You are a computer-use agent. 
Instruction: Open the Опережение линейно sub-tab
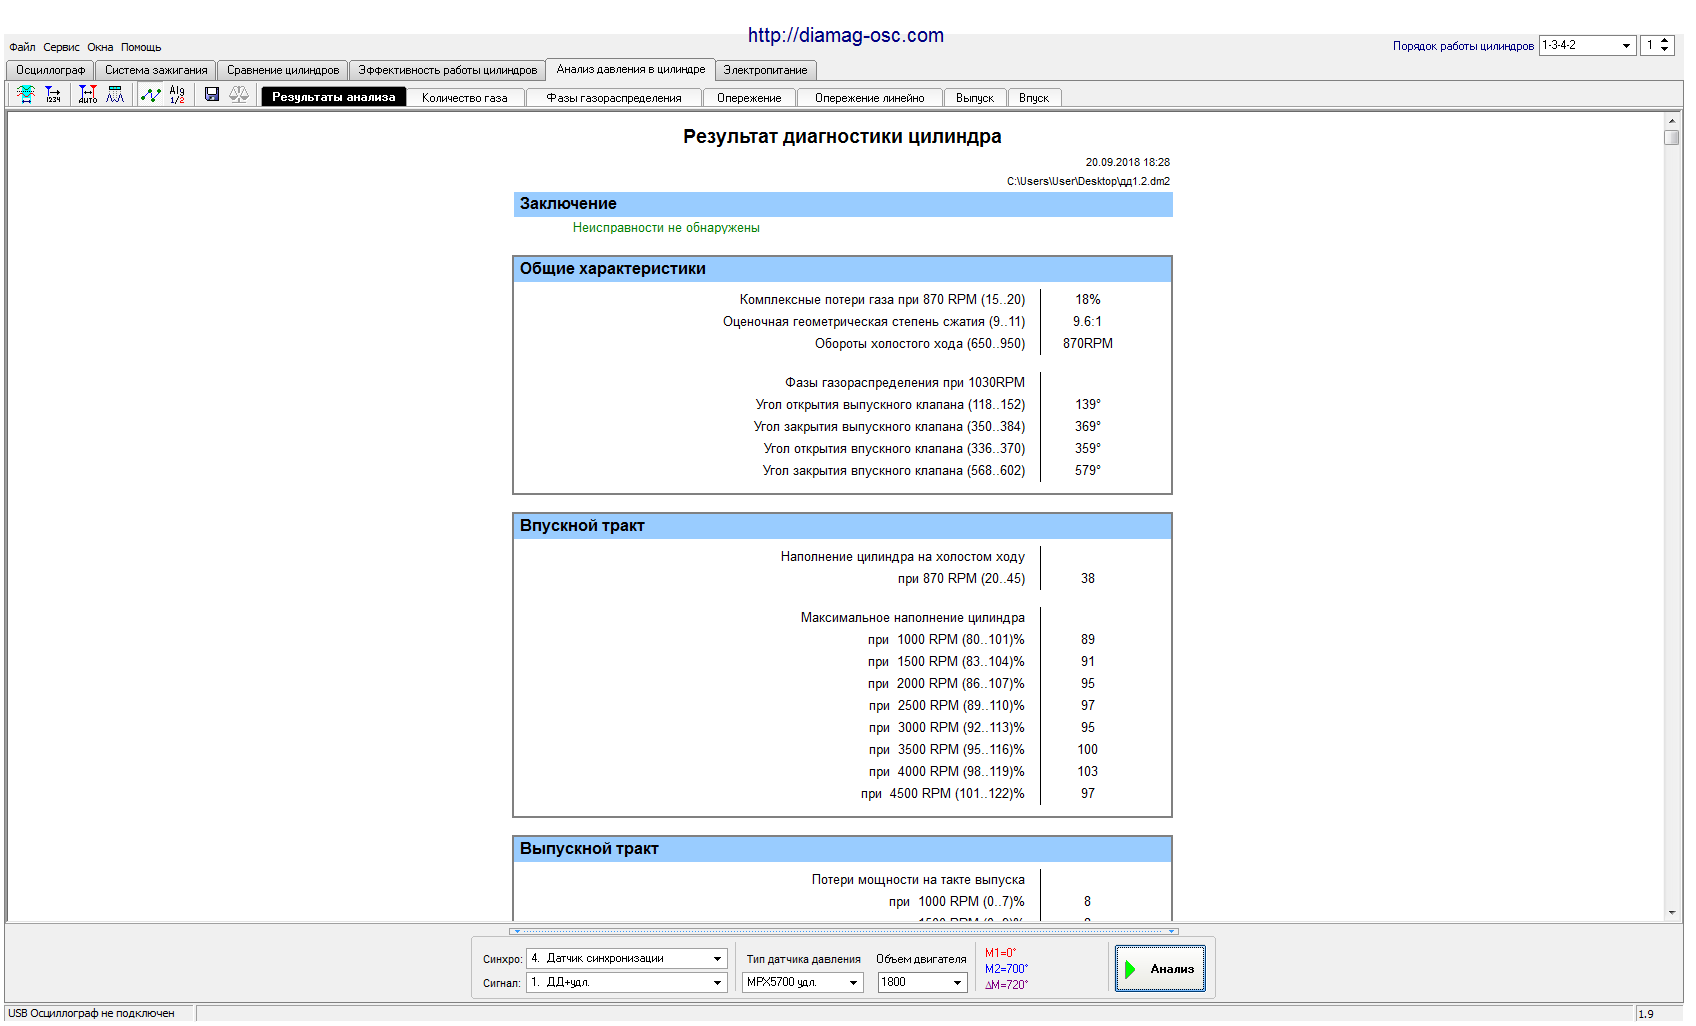[869, 98]
